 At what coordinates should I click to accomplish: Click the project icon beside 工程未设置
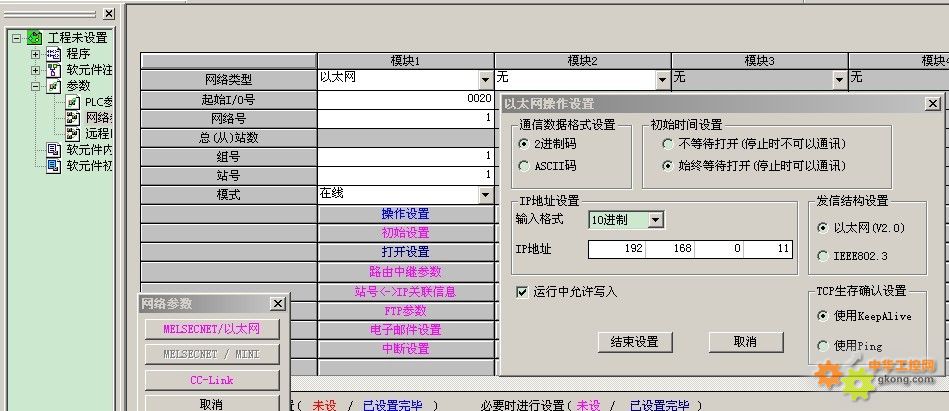[35, 38]
